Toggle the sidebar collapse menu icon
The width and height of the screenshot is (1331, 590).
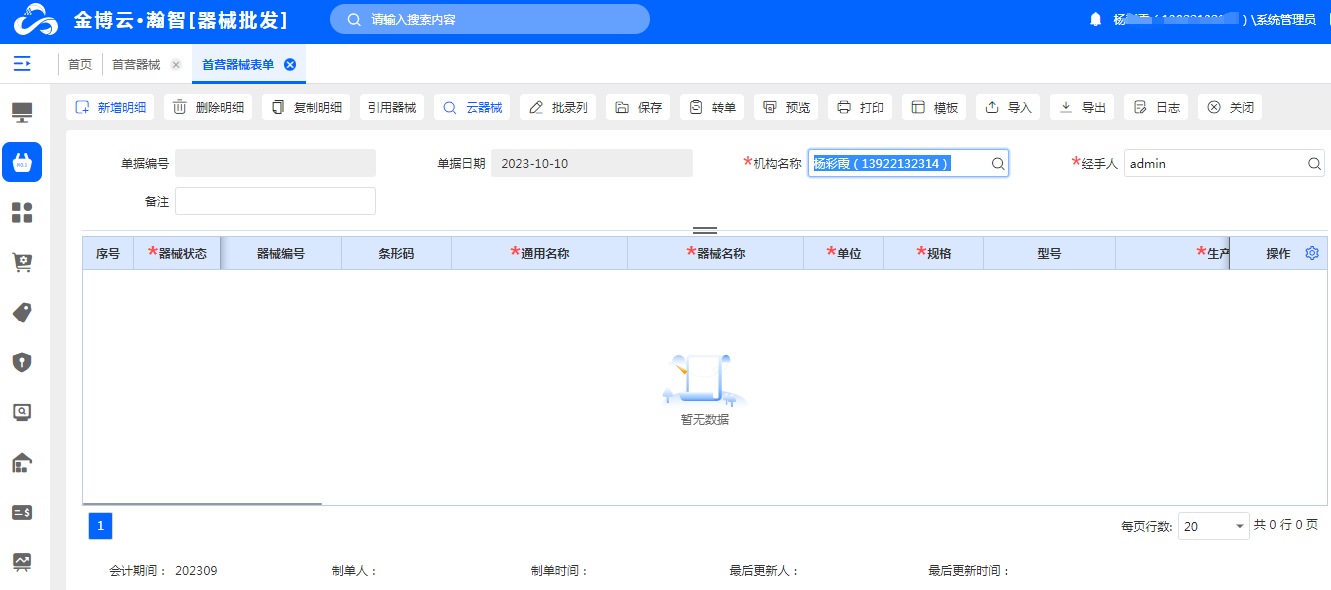[x=22, y=64]
